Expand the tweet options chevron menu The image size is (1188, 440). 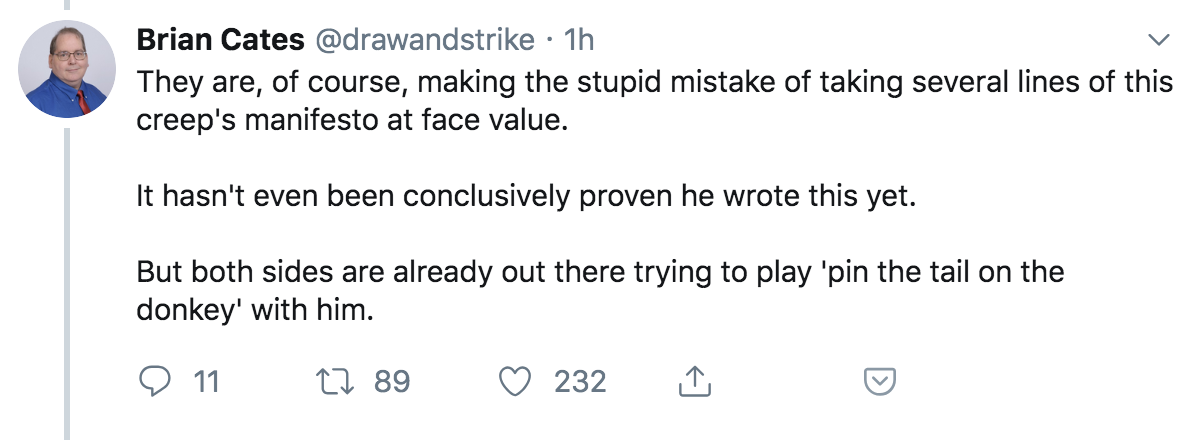pyautogui.click(x=1159, y=41)
